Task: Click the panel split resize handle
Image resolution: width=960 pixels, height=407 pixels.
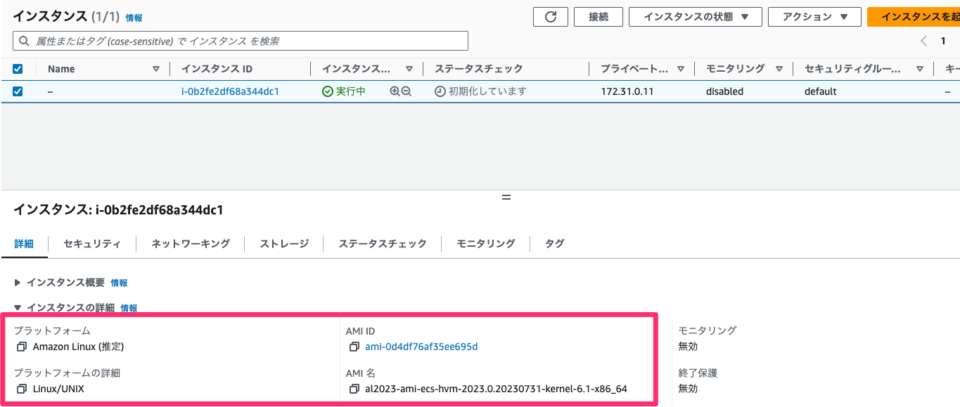Action: pyautogui.click(x=506, y=198)
